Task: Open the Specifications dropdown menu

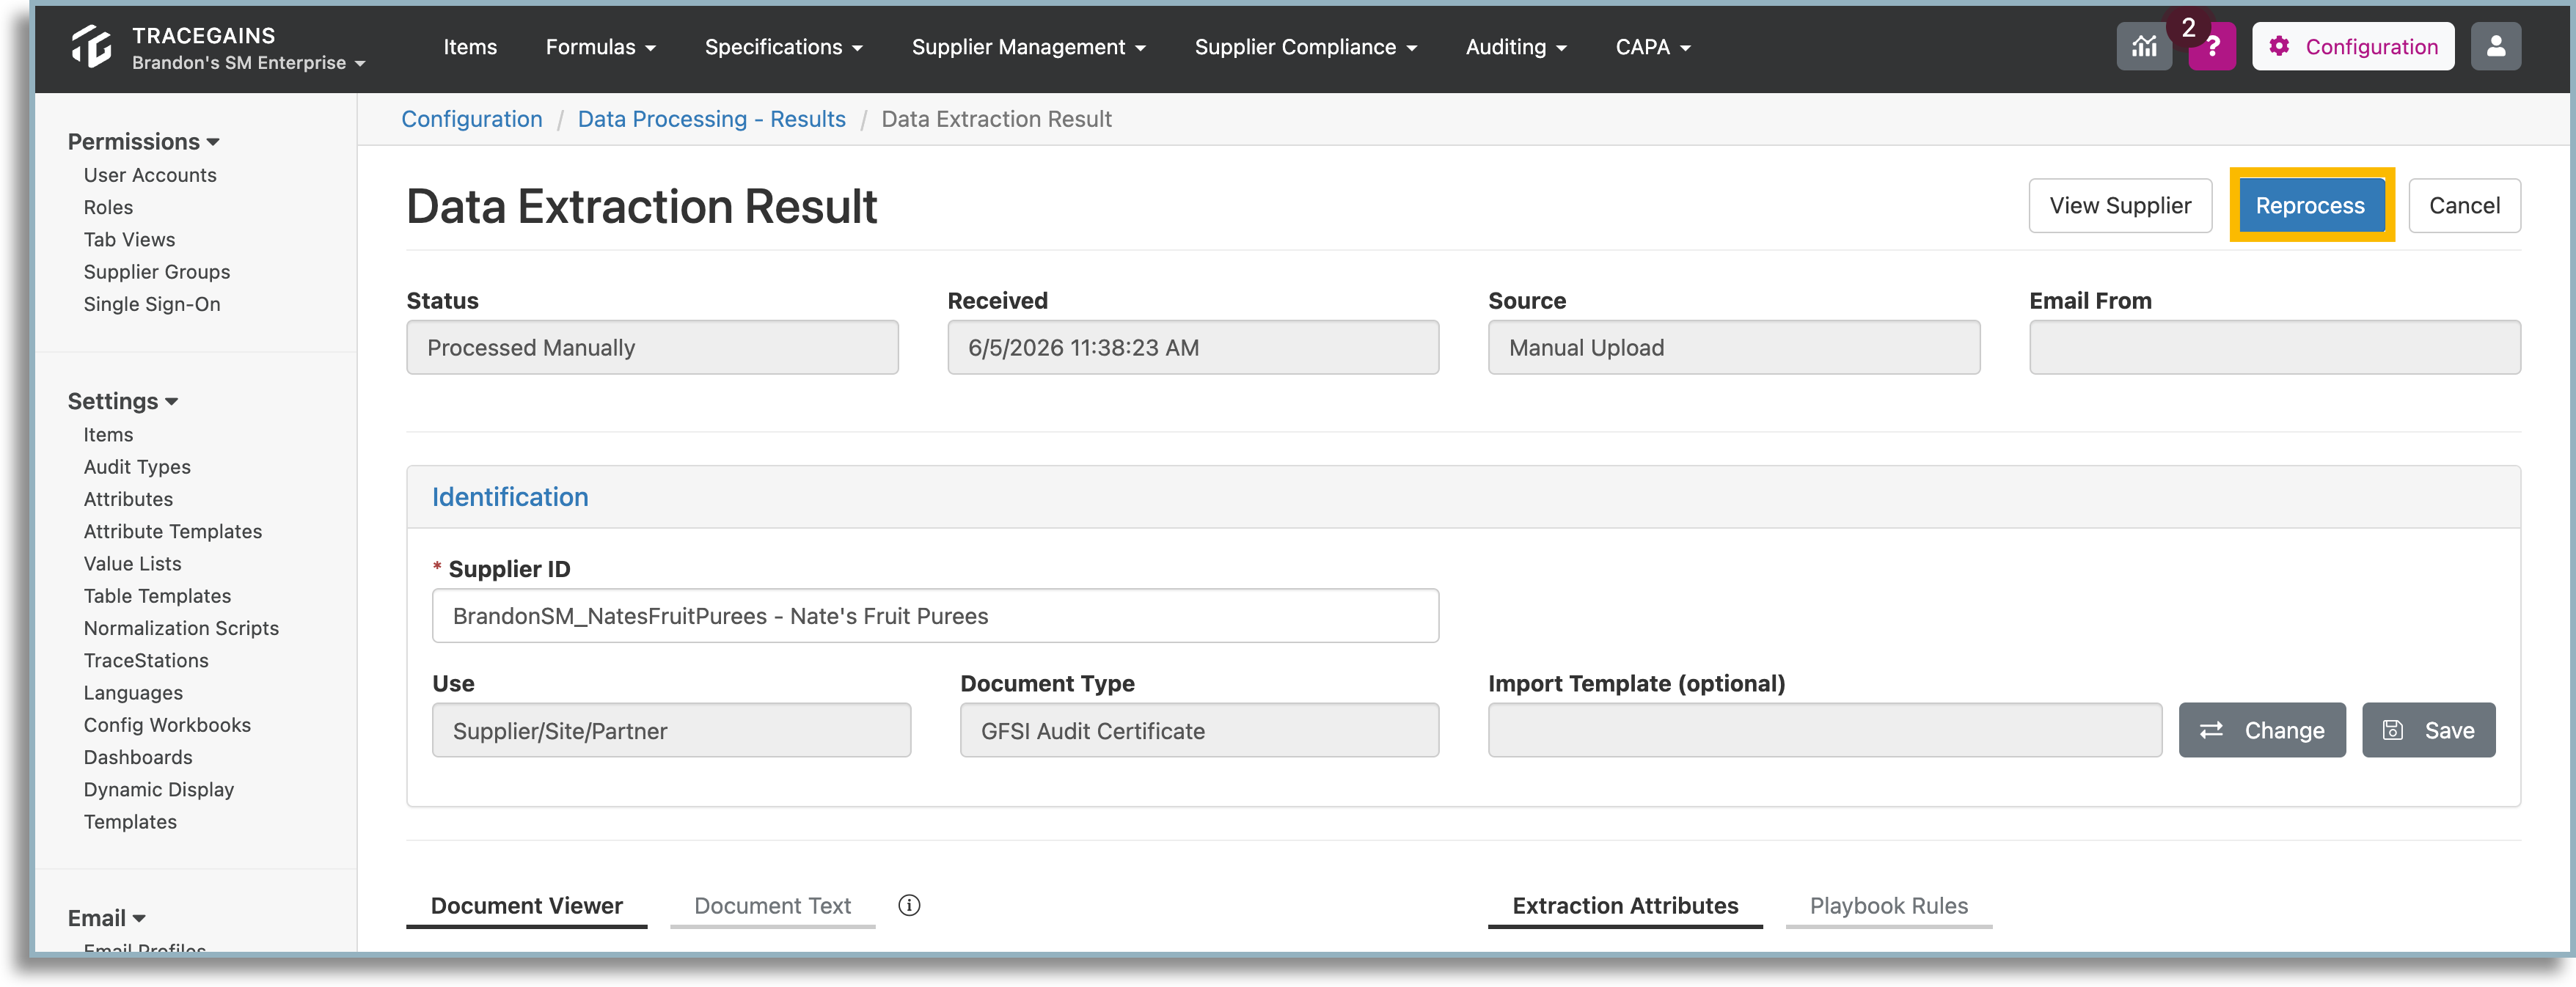Action: [783, 47]
